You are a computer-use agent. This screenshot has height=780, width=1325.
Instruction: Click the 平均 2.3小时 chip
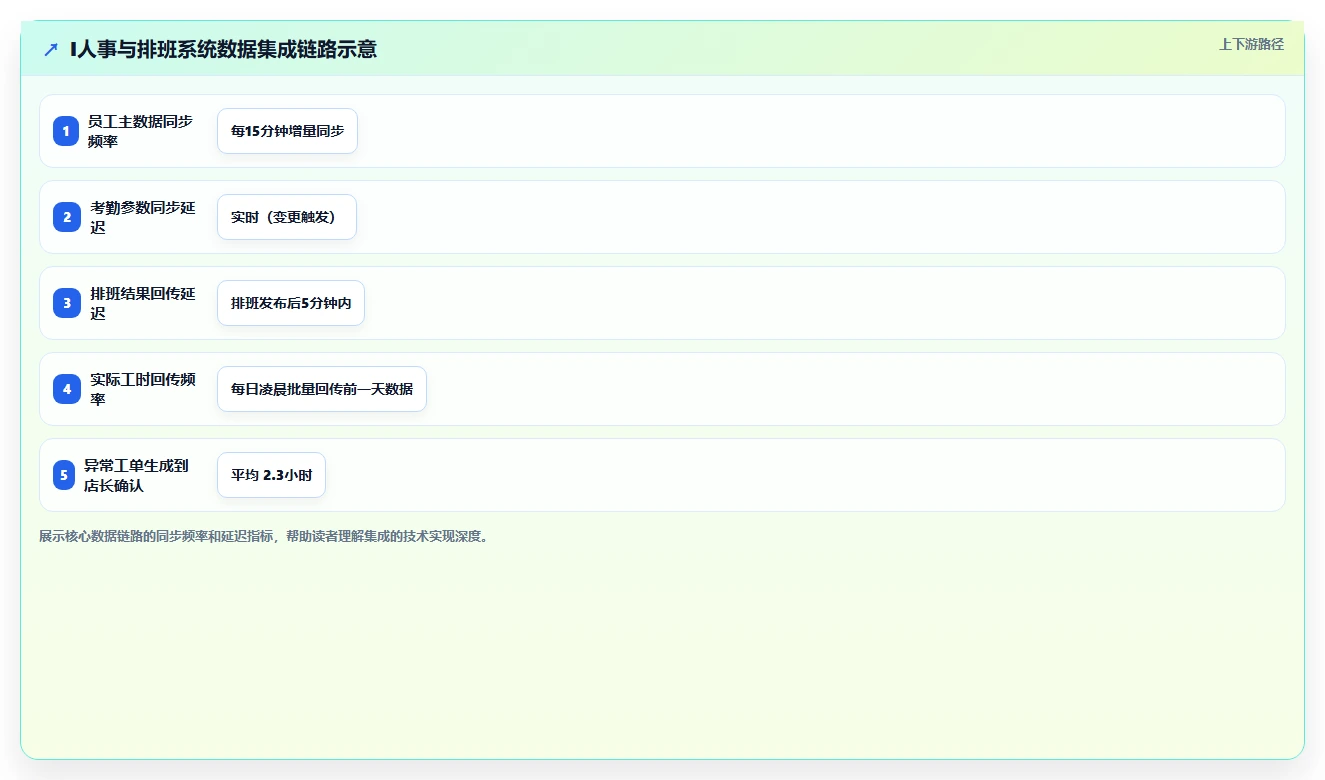[271, 475]
